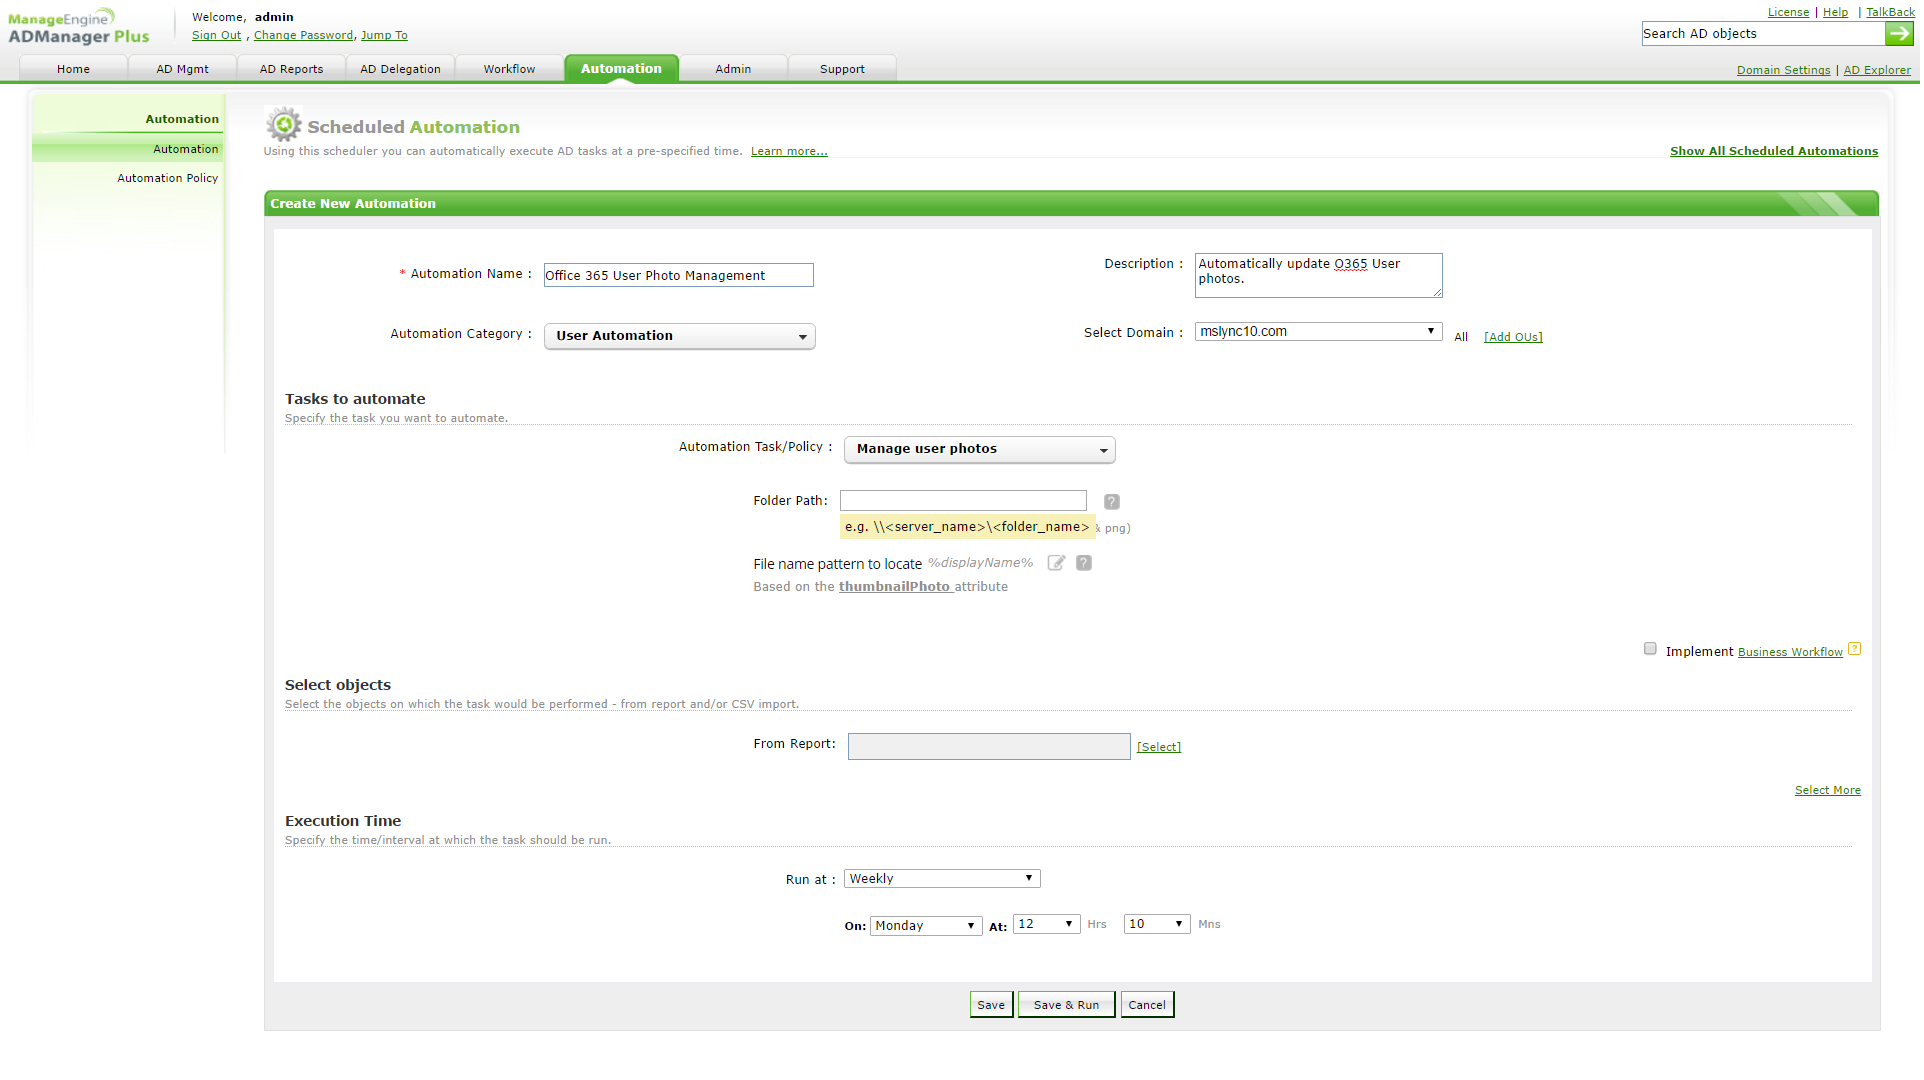Click the Save & Run button
Image resolution: width=1924 pixels, height=1080 pixels.
point(1068,1006)
